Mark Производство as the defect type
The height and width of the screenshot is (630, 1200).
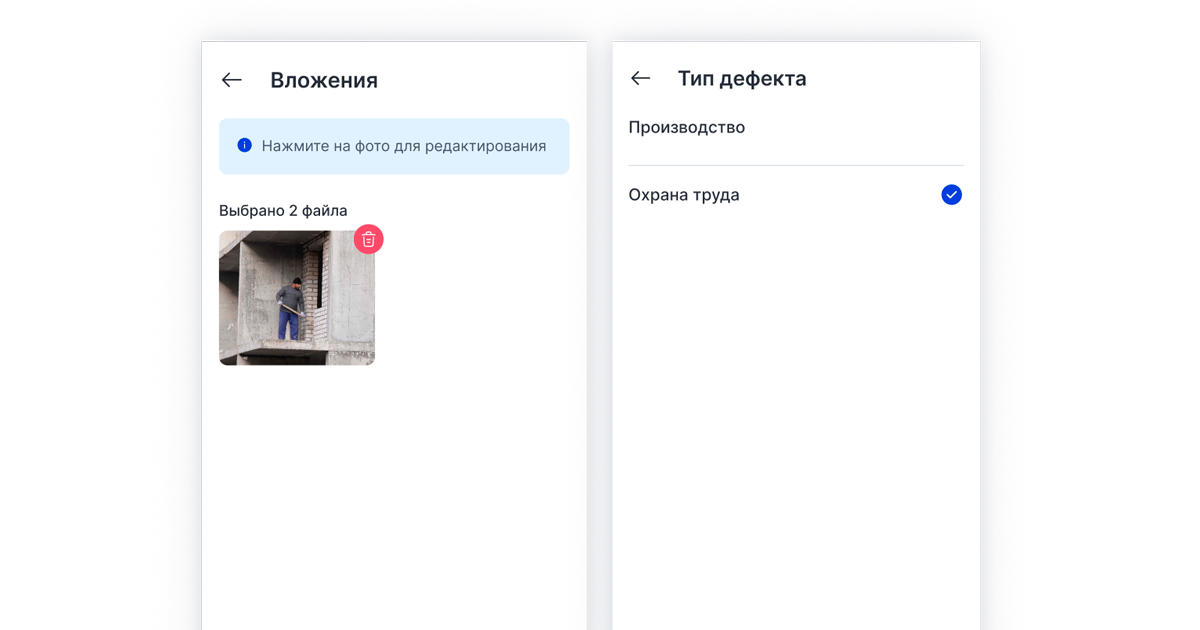pyautogui.click(x=687, y=127)
